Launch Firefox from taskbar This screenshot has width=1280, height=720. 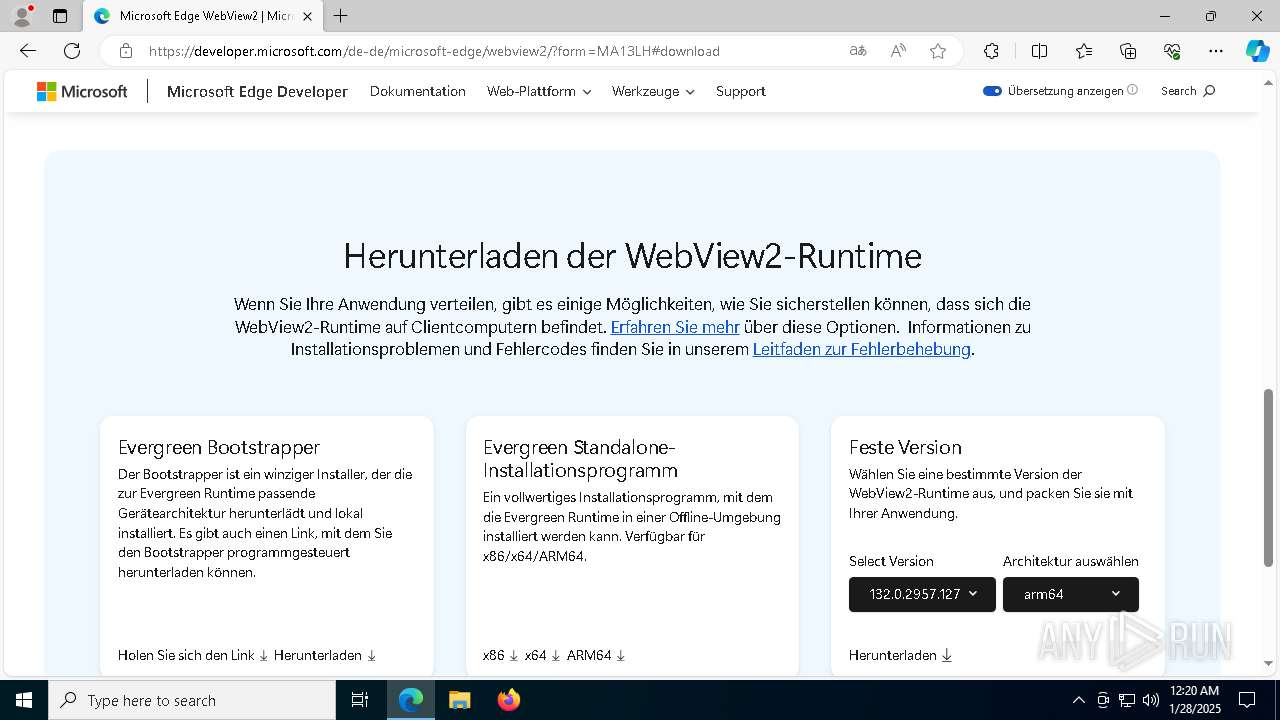[x=509, y=700]
